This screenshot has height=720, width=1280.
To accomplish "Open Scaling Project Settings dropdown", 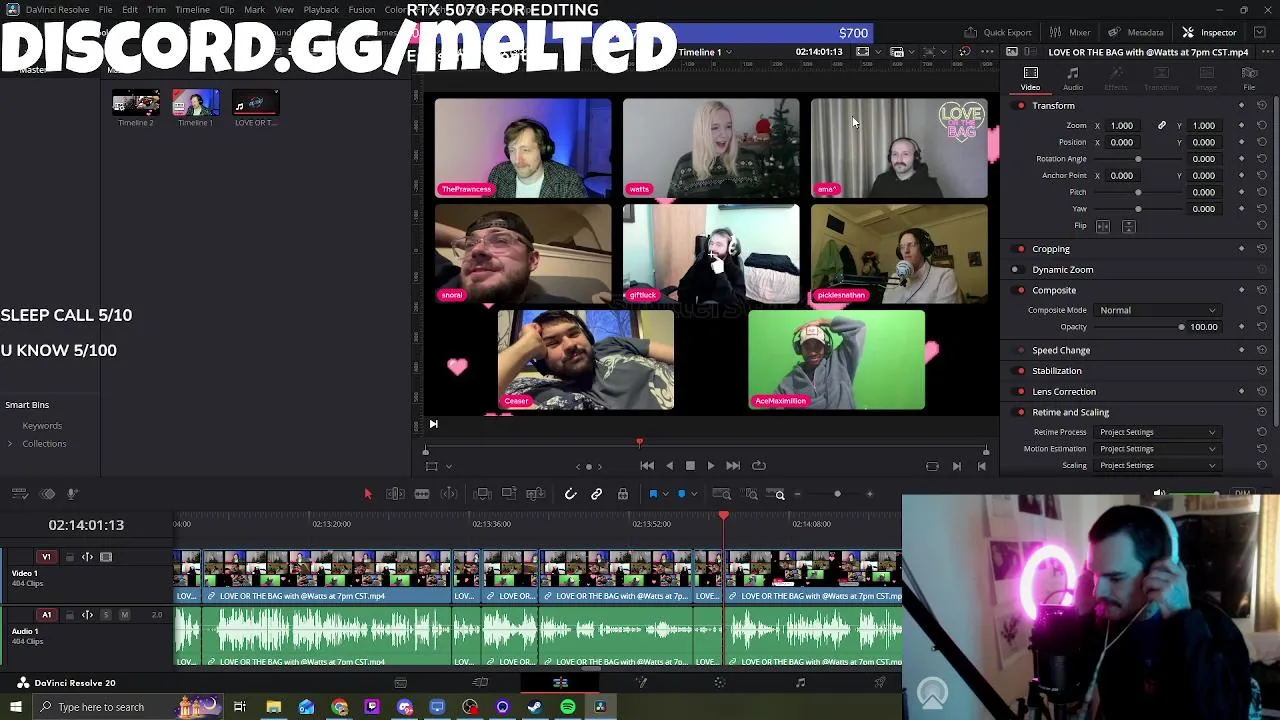I will point(1157,466).
